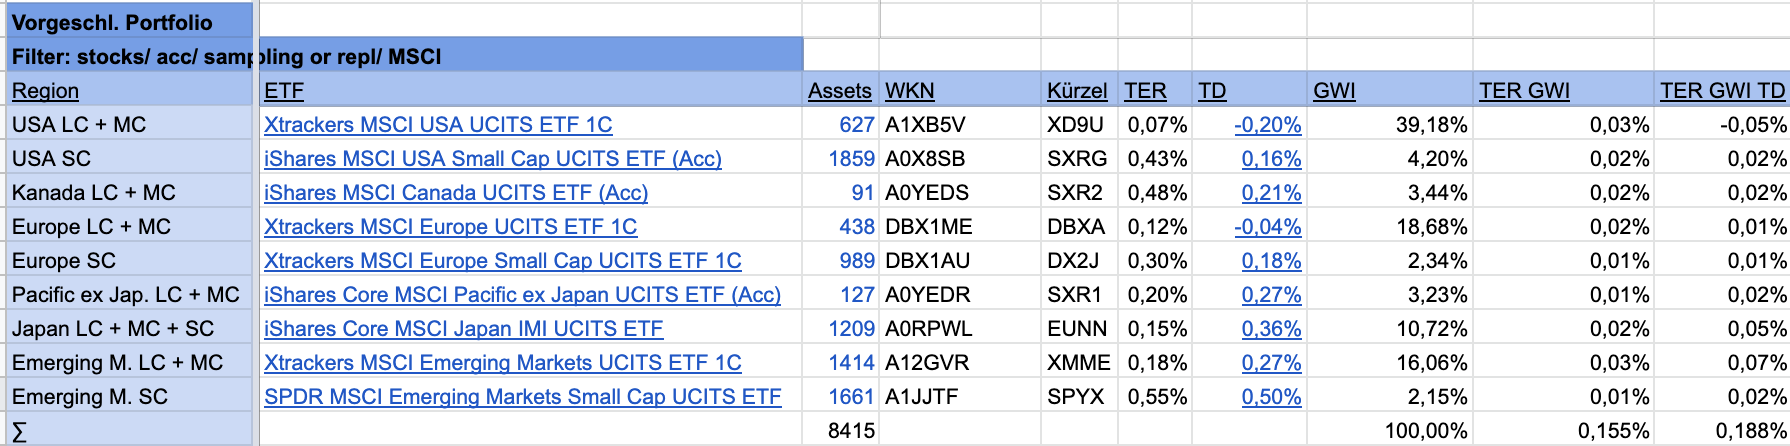Open the 0,36% TD link

click(1271, 329)
